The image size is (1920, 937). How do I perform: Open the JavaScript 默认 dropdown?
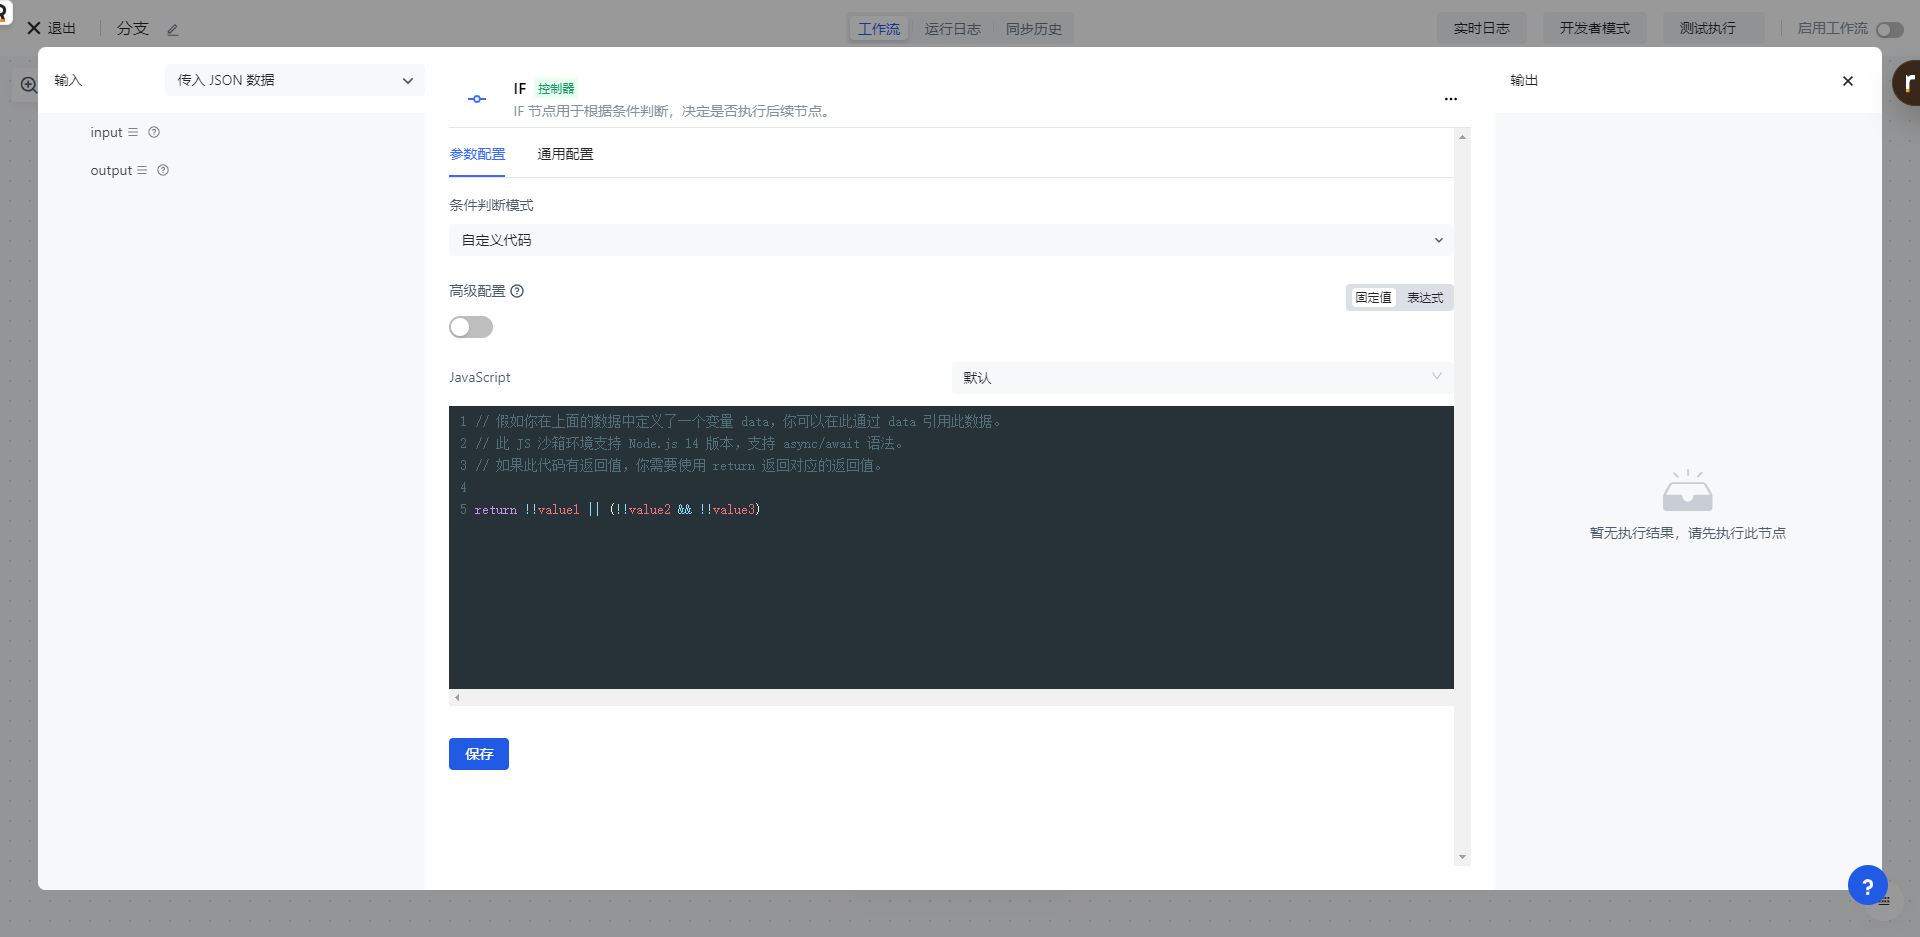1201,377
